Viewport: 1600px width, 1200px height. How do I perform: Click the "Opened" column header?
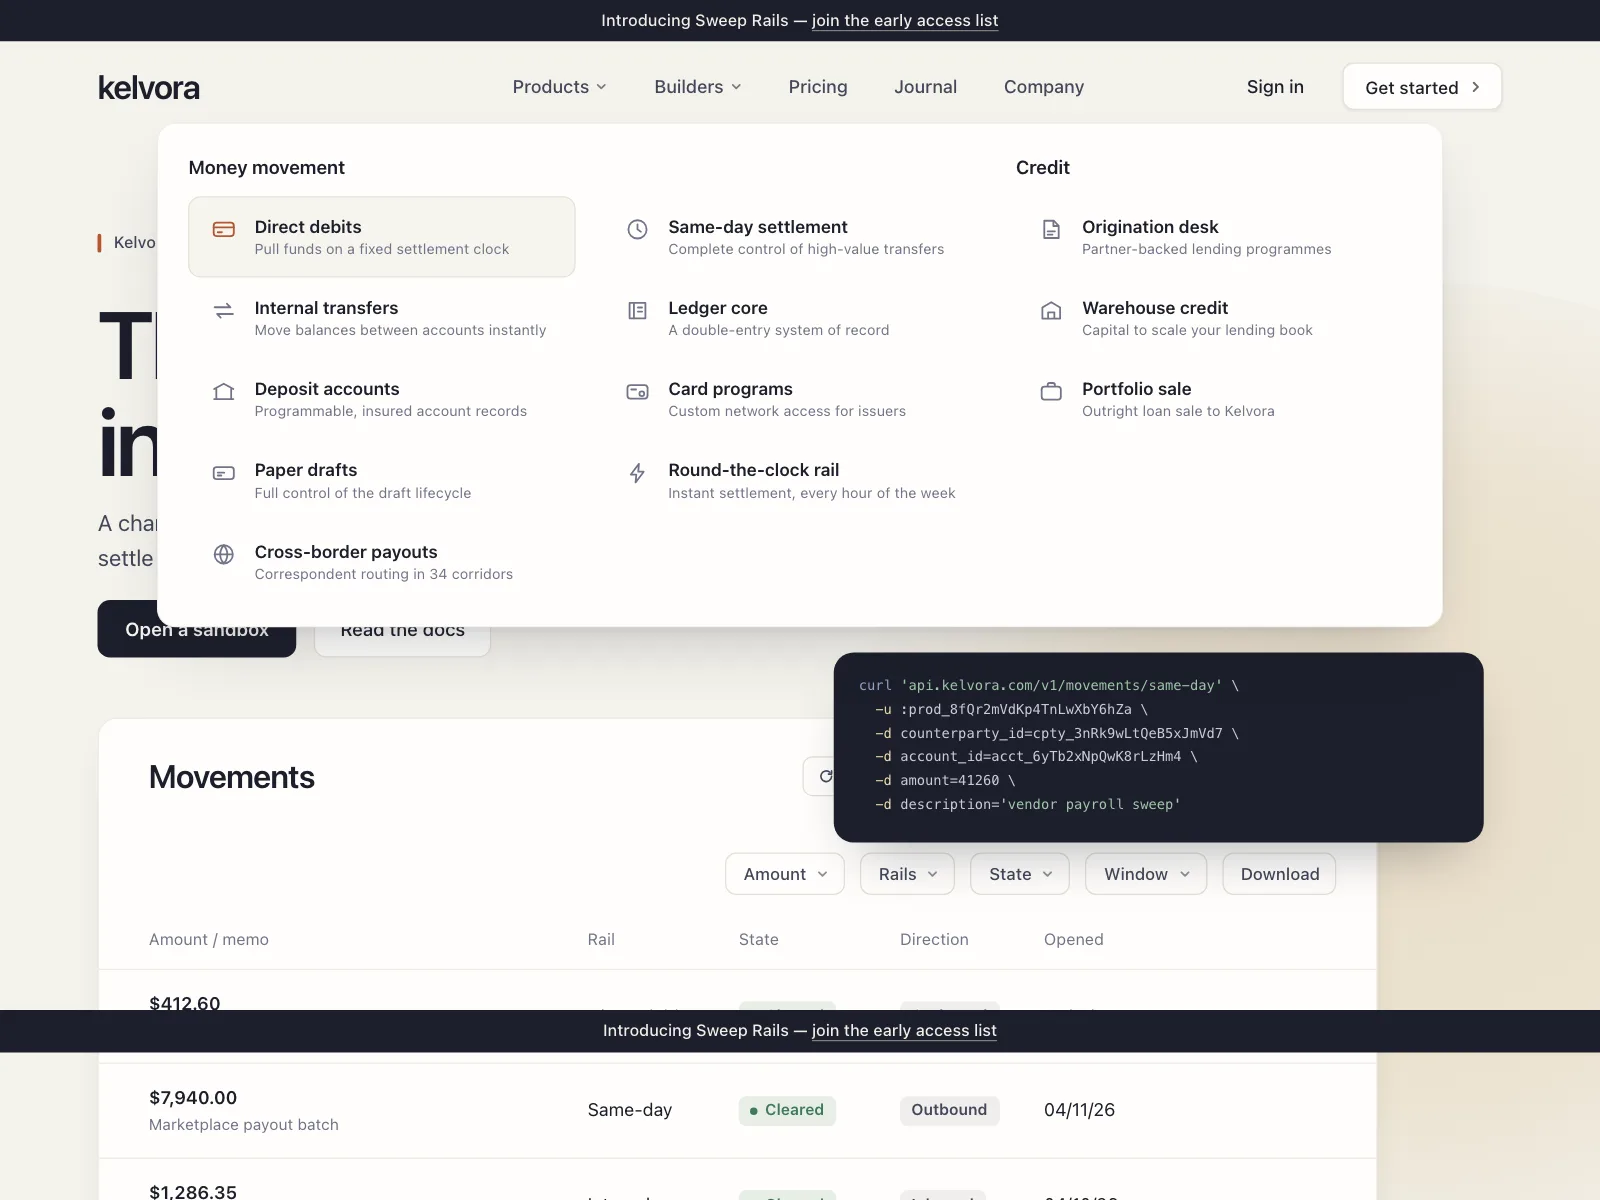pos(1074,940)
